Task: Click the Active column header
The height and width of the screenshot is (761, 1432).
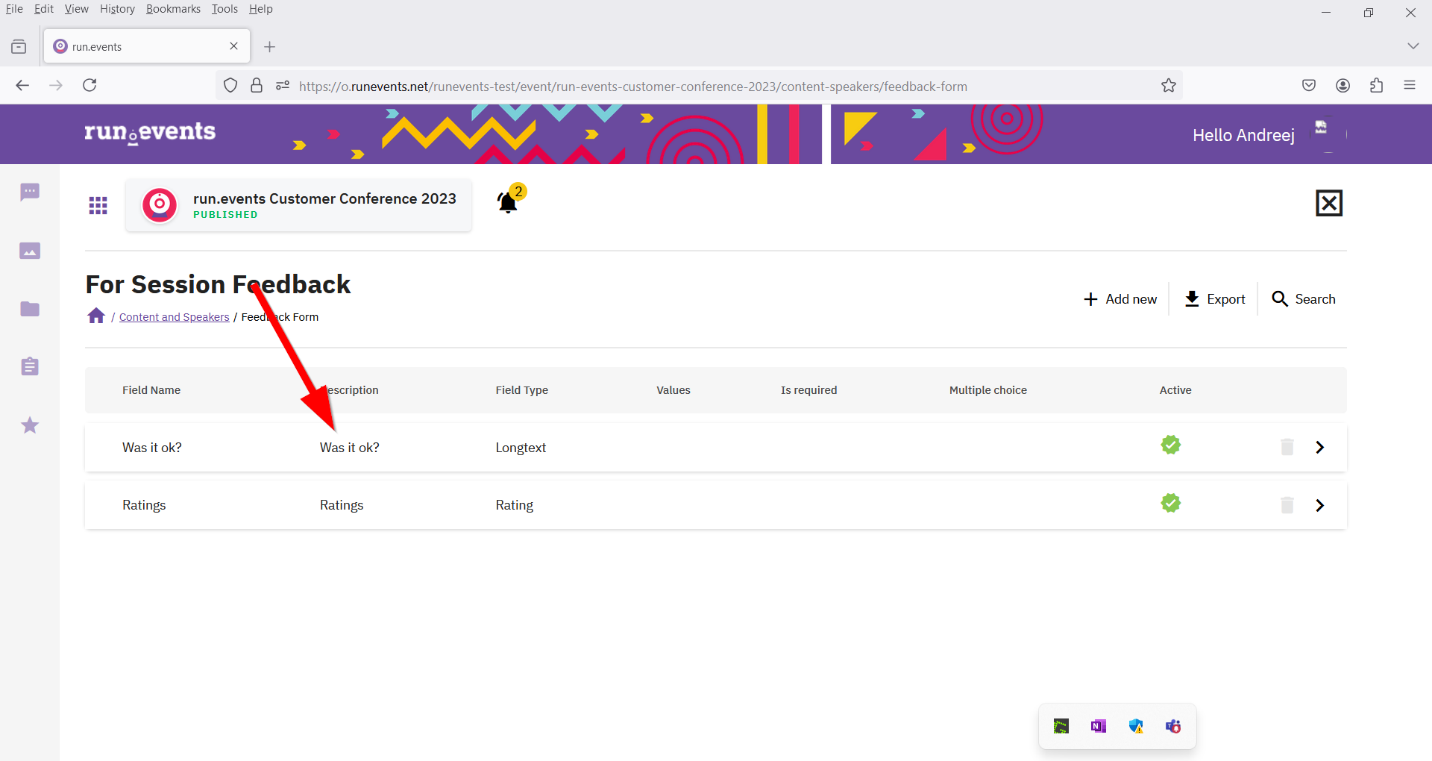Action: [x=1175, y=390]
